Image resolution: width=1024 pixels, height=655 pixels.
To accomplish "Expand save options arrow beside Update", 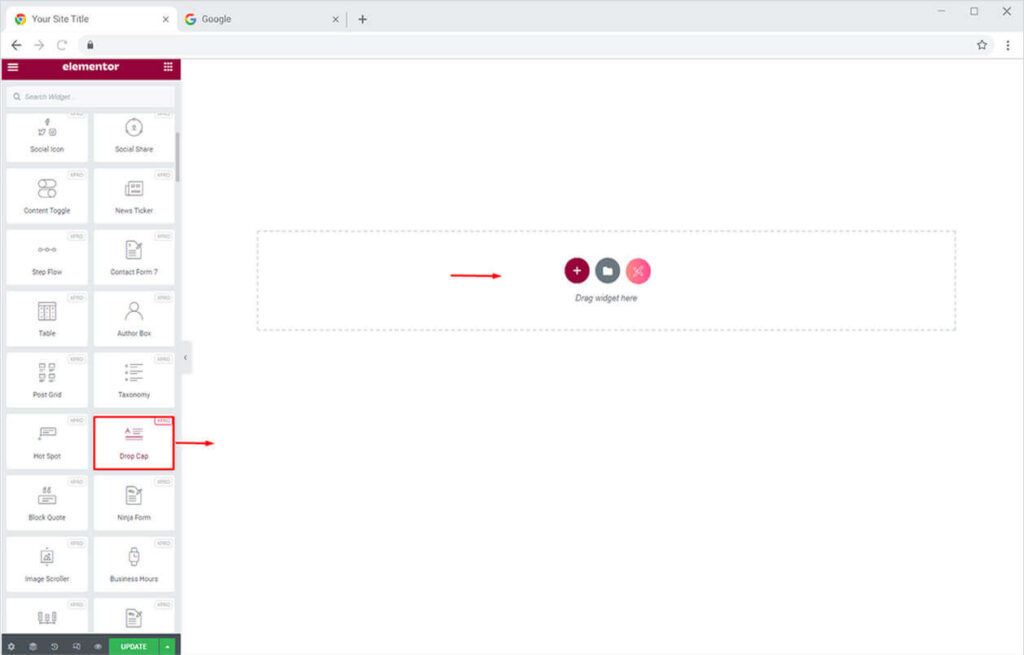I will coord(167,646).
